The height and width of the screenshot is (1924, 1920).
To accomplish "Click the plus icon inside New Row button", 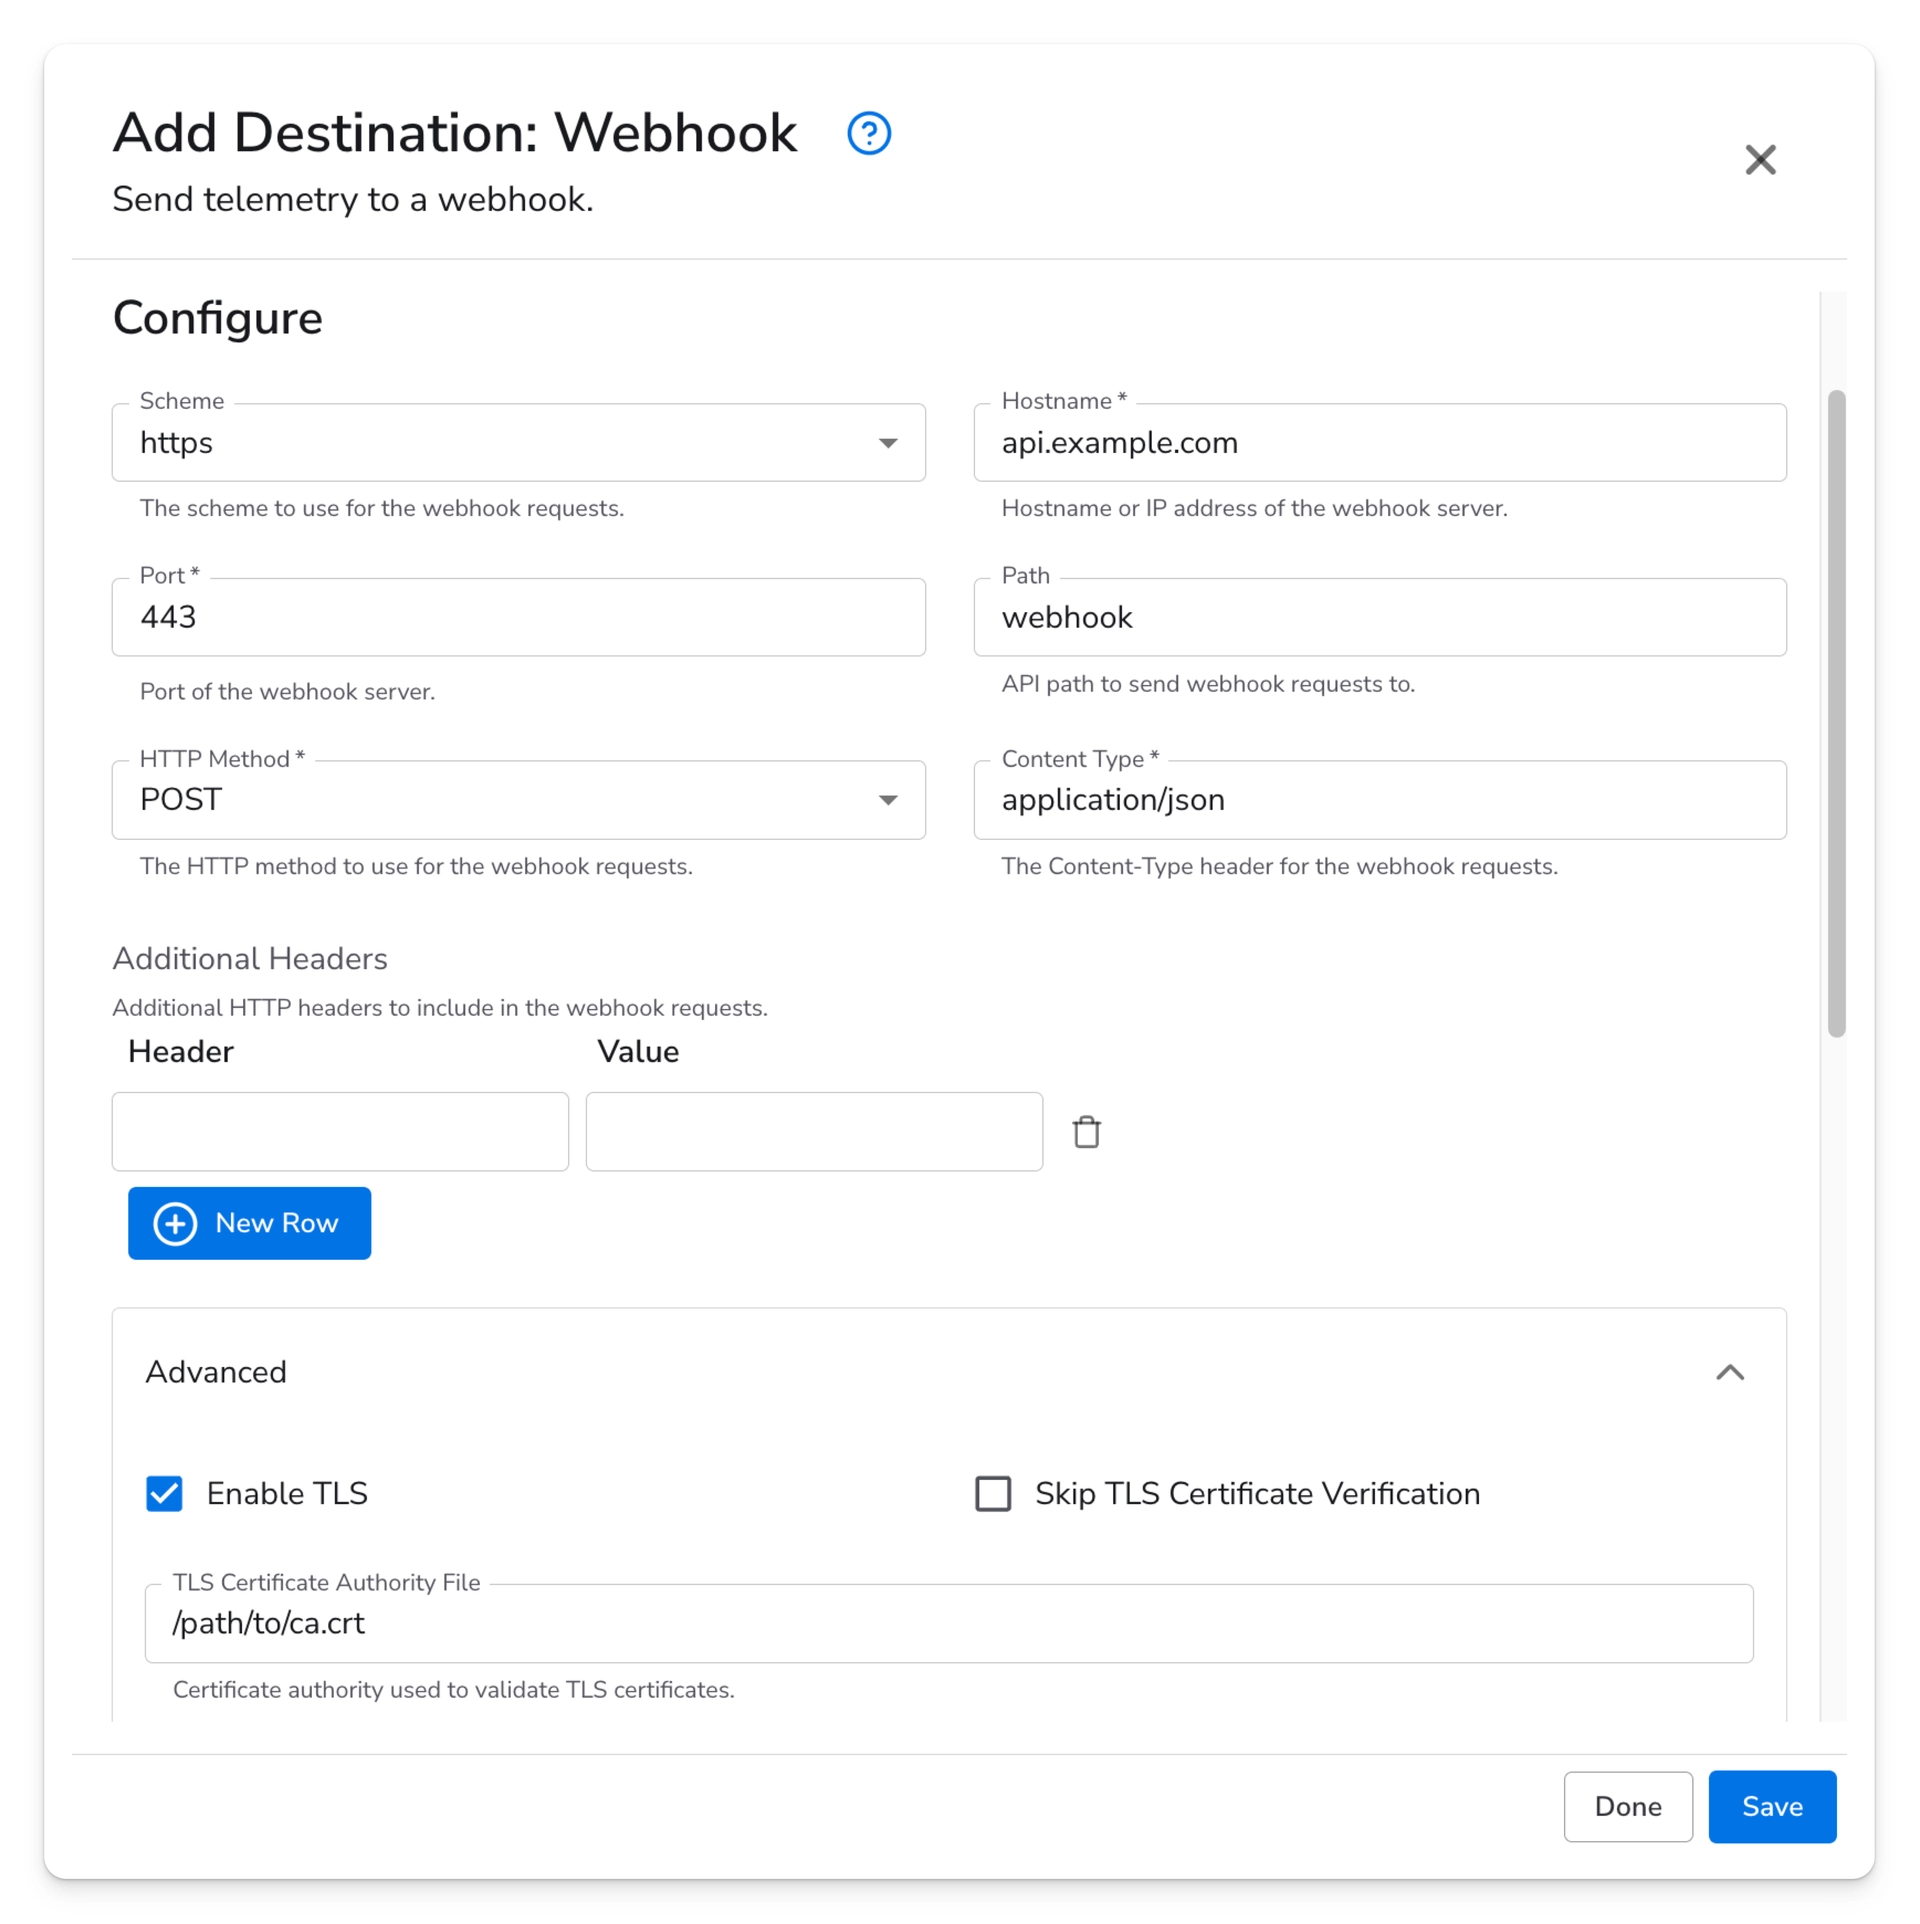I will click(174, 1223).
